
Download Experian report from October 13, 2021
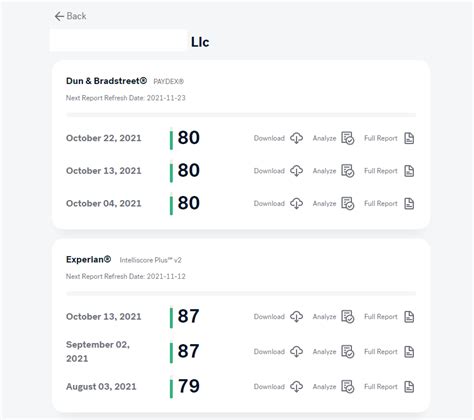296,316
